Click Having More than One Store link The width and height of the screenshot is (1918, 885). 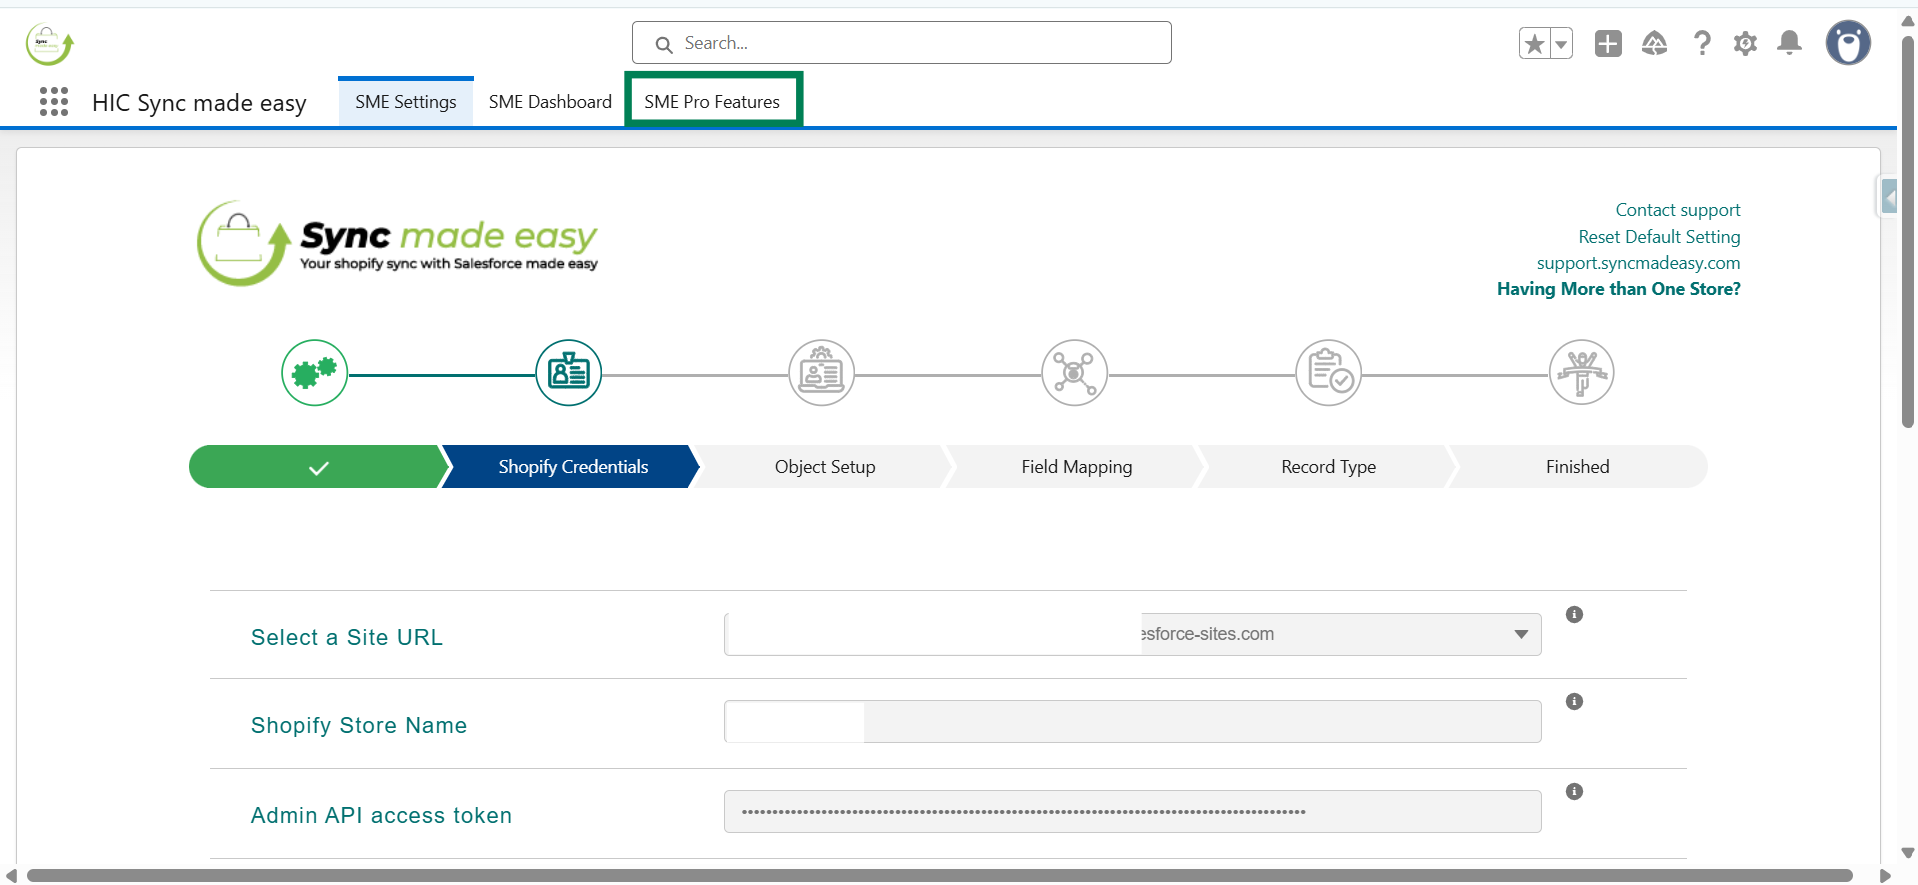tap(1618, 289)
